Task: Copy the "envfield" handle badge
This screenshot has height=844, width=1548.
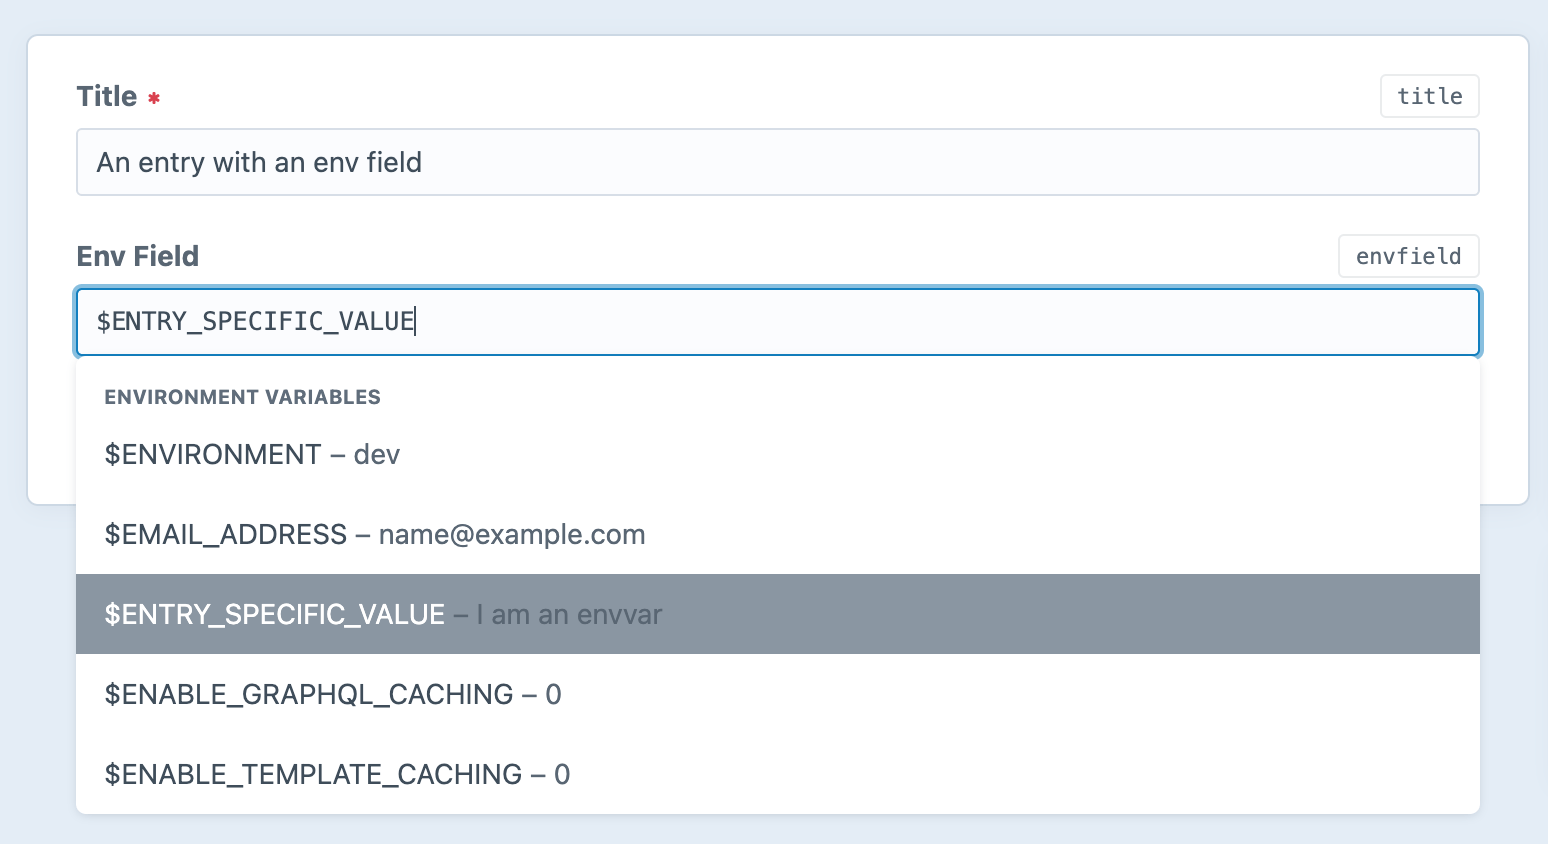Action: coord(1408,256)
